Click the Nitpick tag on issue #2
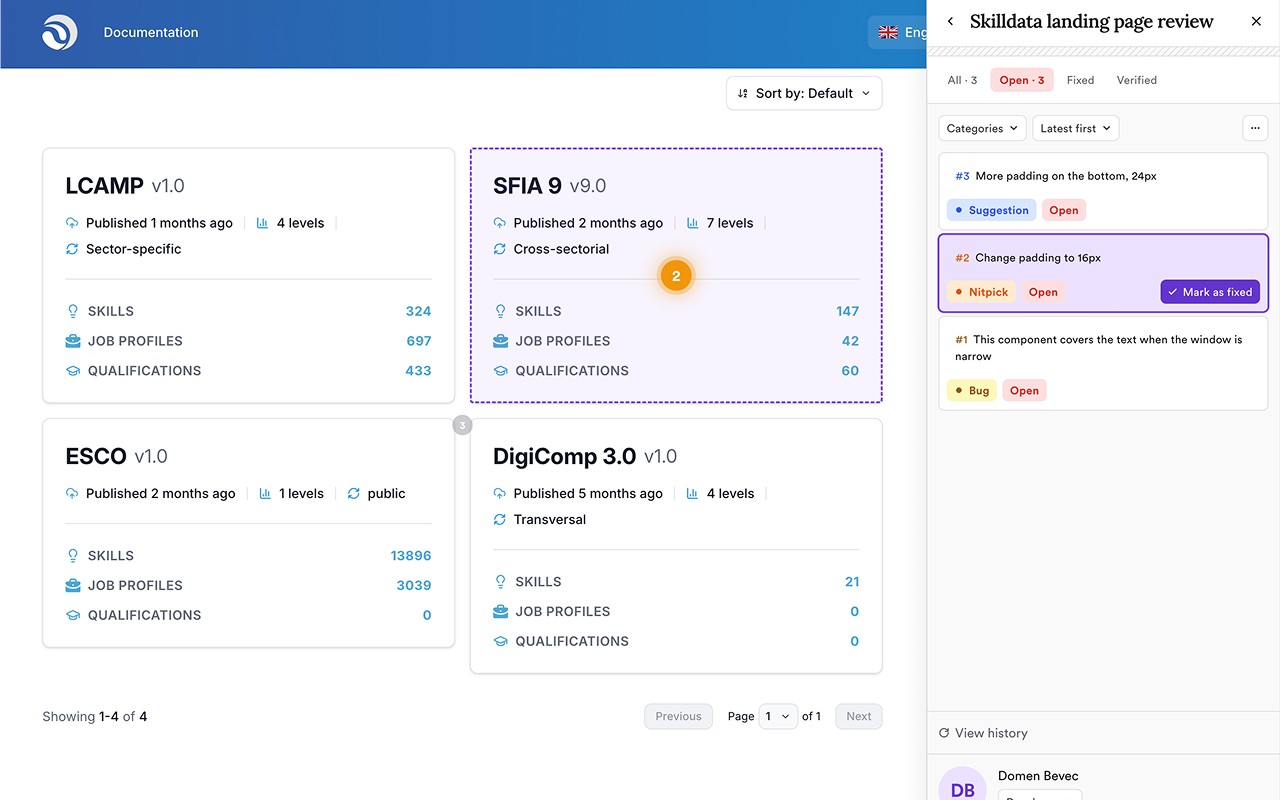Image resolution: width=1280 pixels, height=800 pixels. point(982,292)
